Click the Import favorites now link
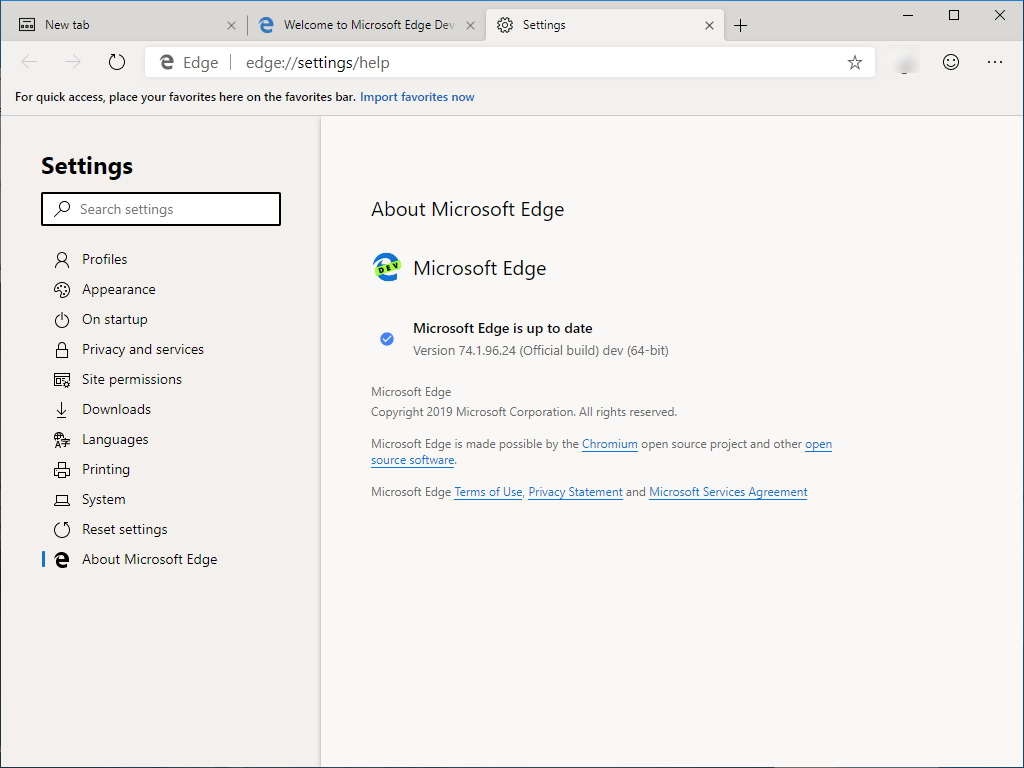This screenshot has width=1024, height=768. click(417, 96)
